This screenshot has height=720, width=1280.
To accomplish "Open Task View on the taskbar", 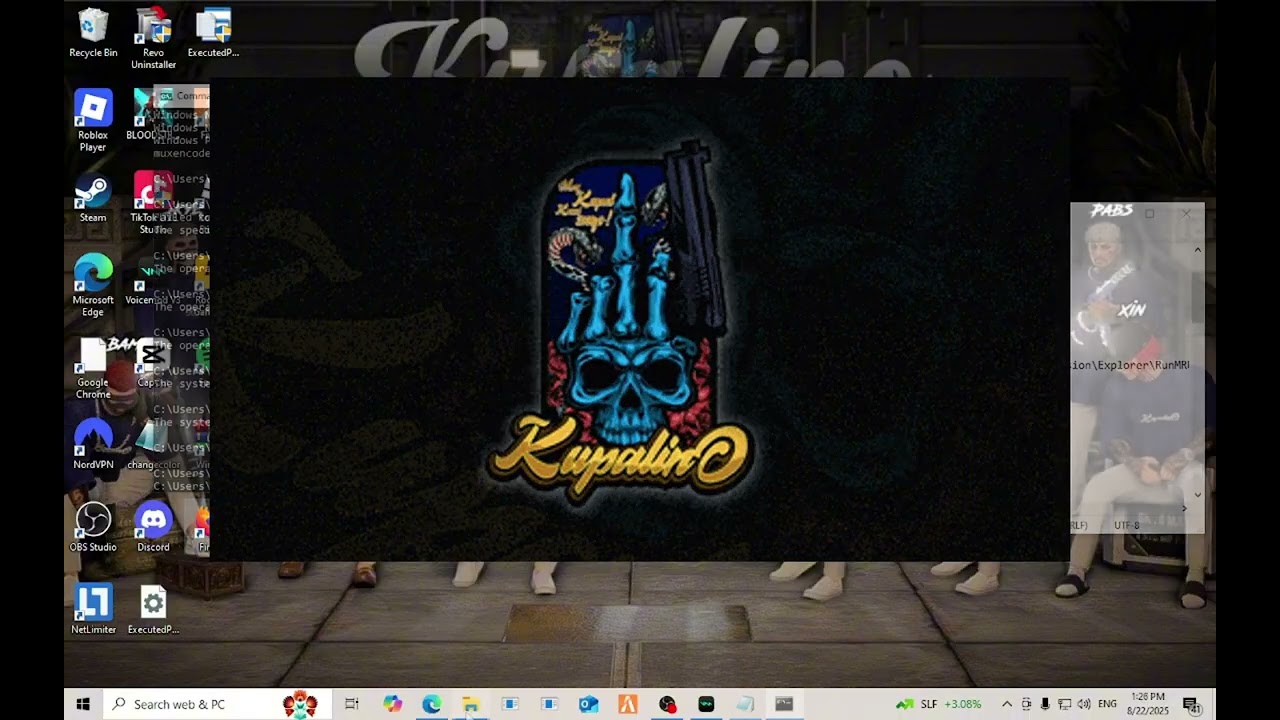I will tap(352, 704).
